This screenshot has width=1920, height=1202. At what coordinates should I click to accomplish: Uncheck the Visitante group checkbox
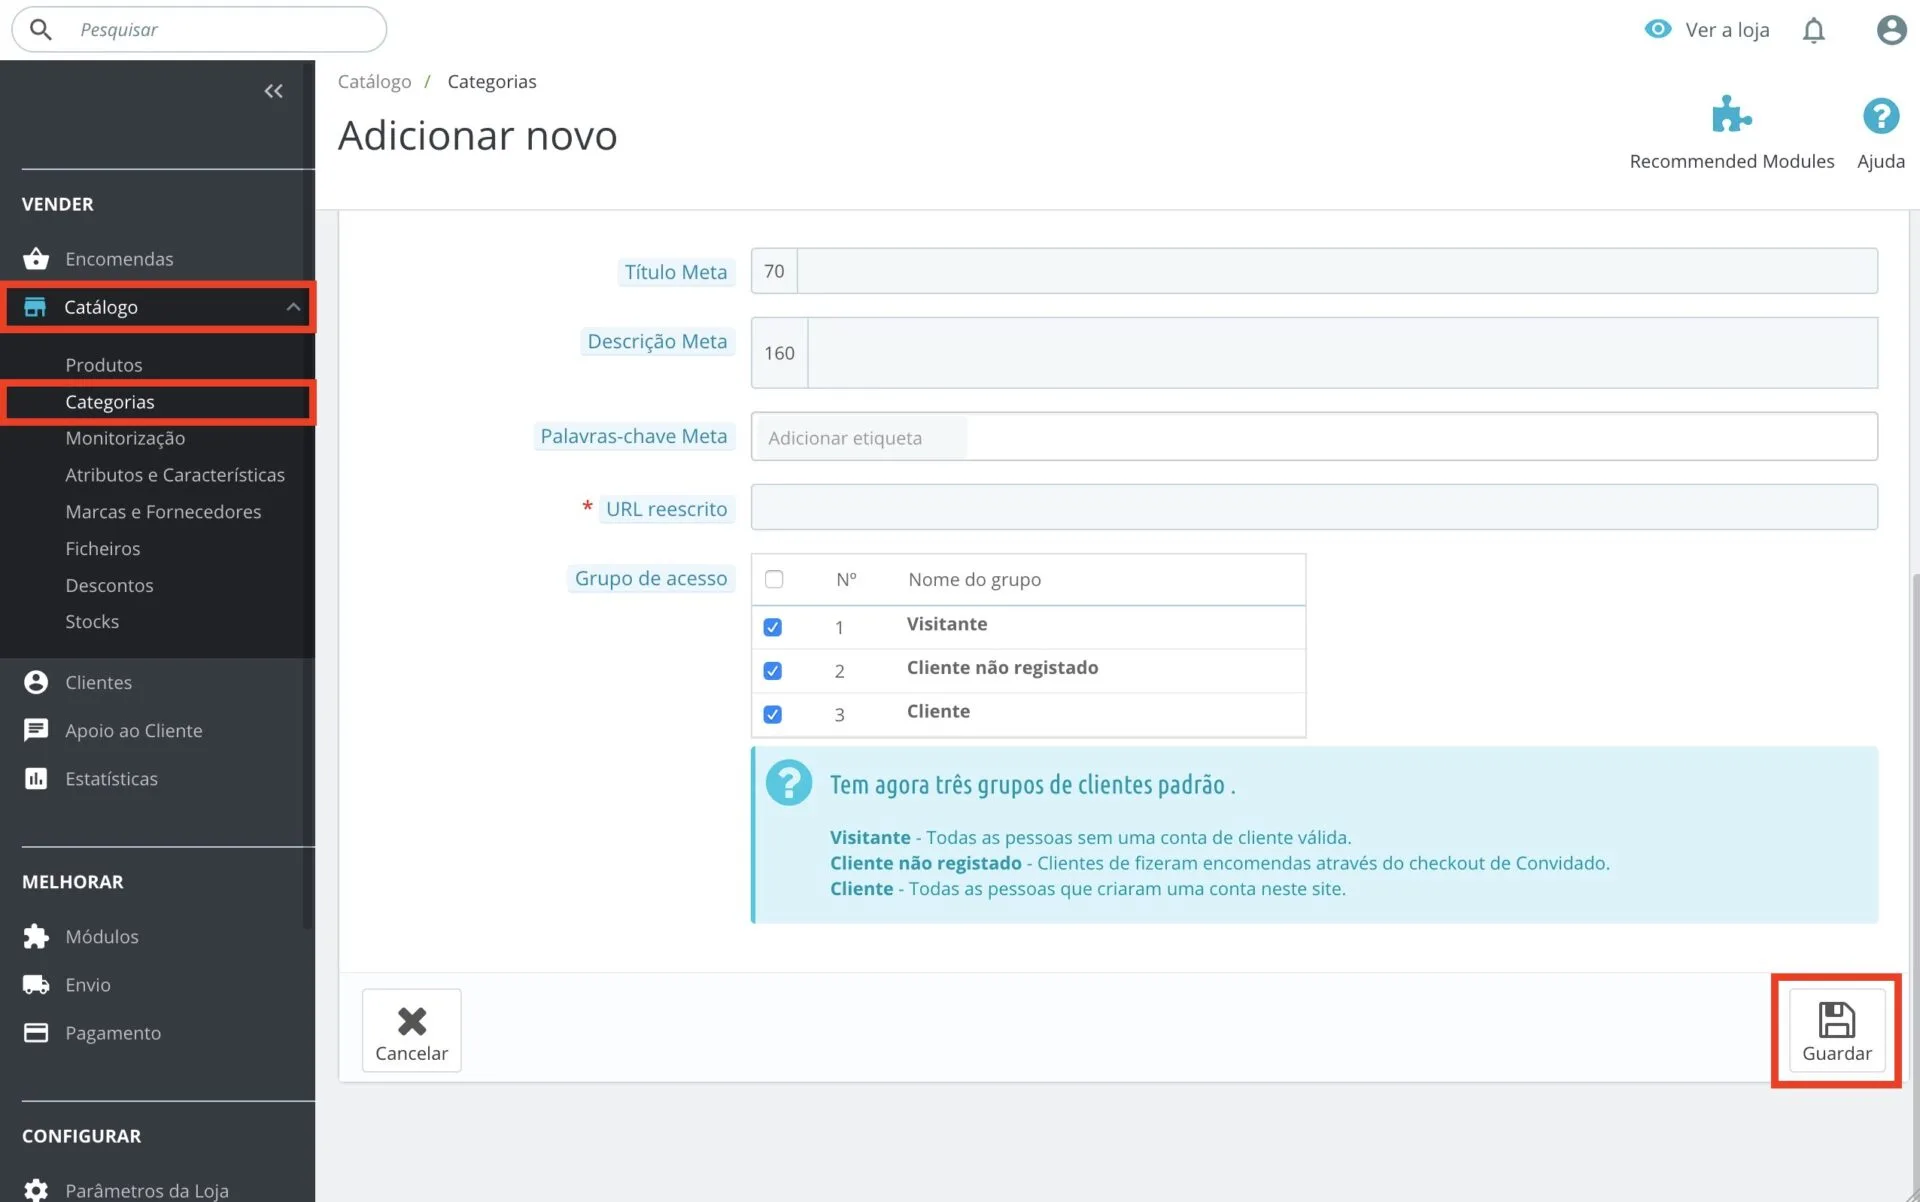click(772, 627)
